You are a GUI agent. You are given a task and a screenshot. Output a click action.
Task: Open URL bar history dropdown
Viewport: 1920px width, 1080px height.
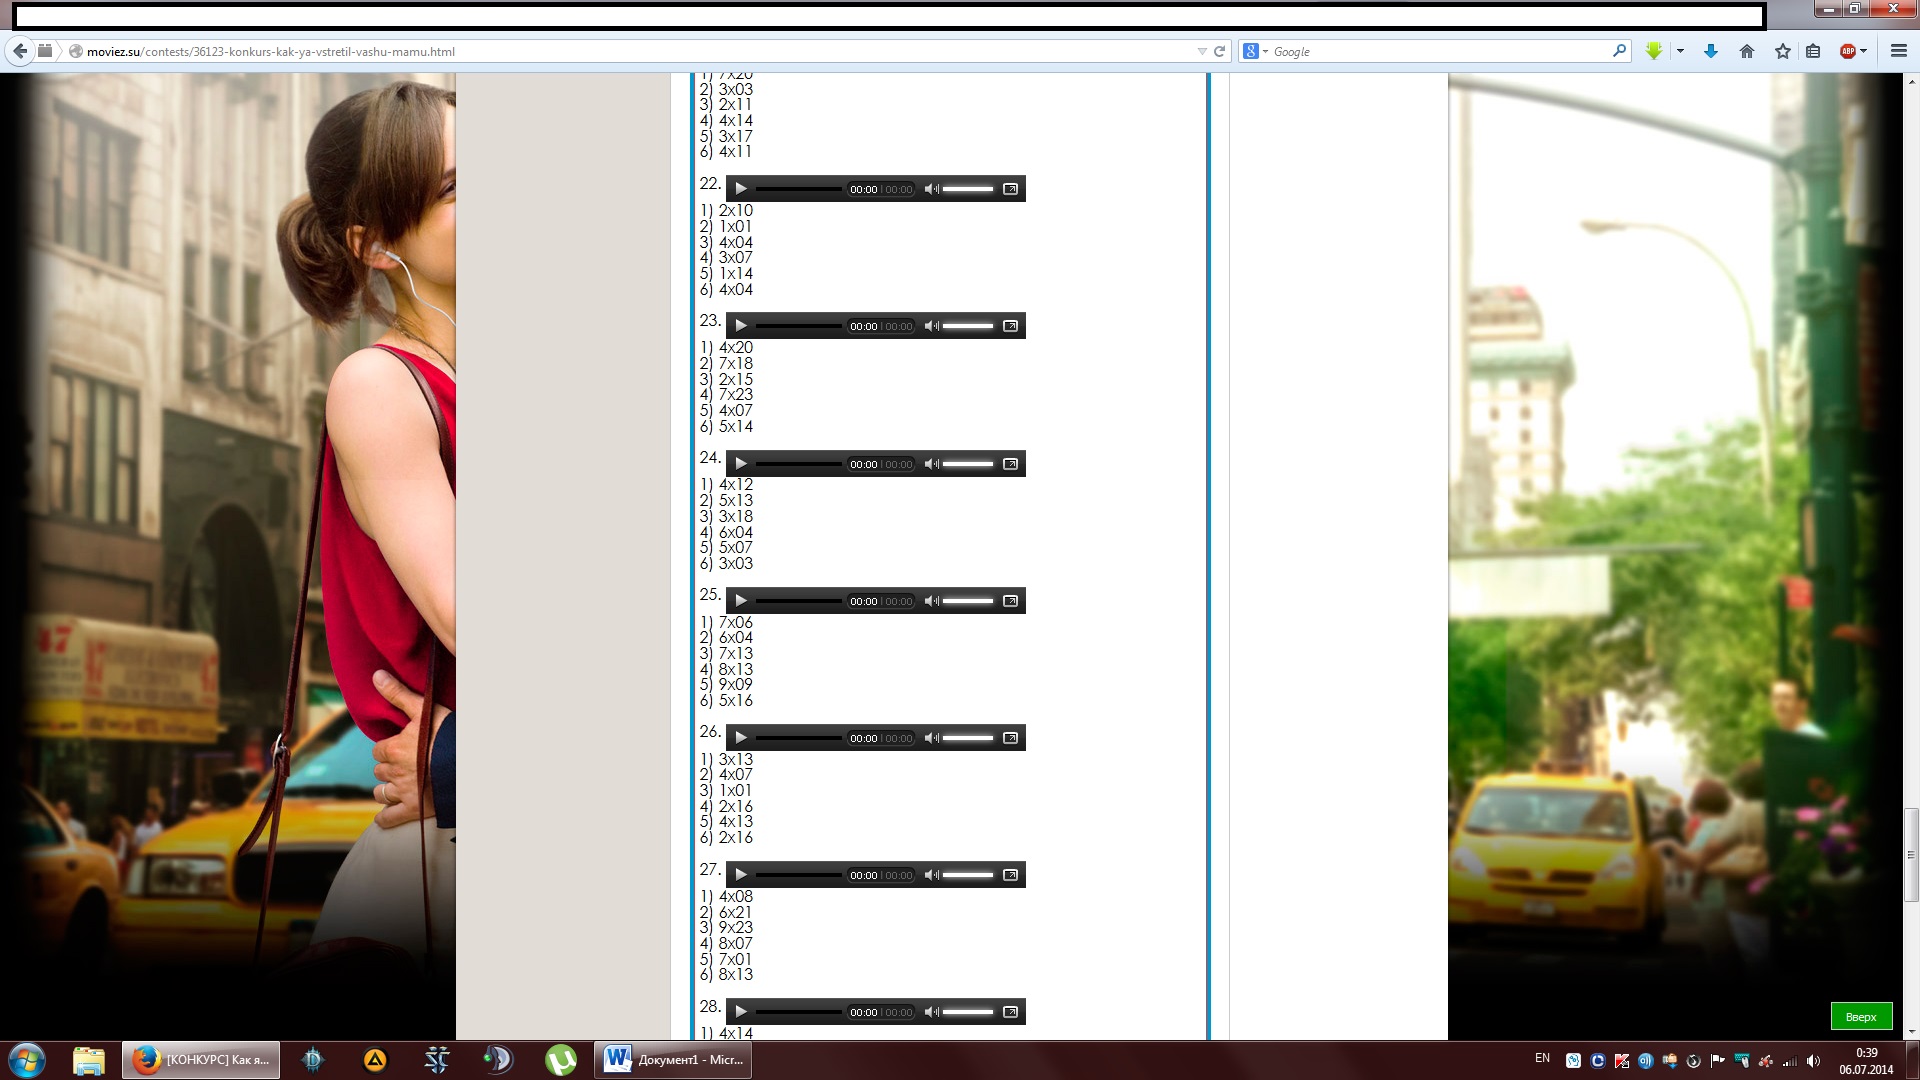click(x=1201, y=51)
